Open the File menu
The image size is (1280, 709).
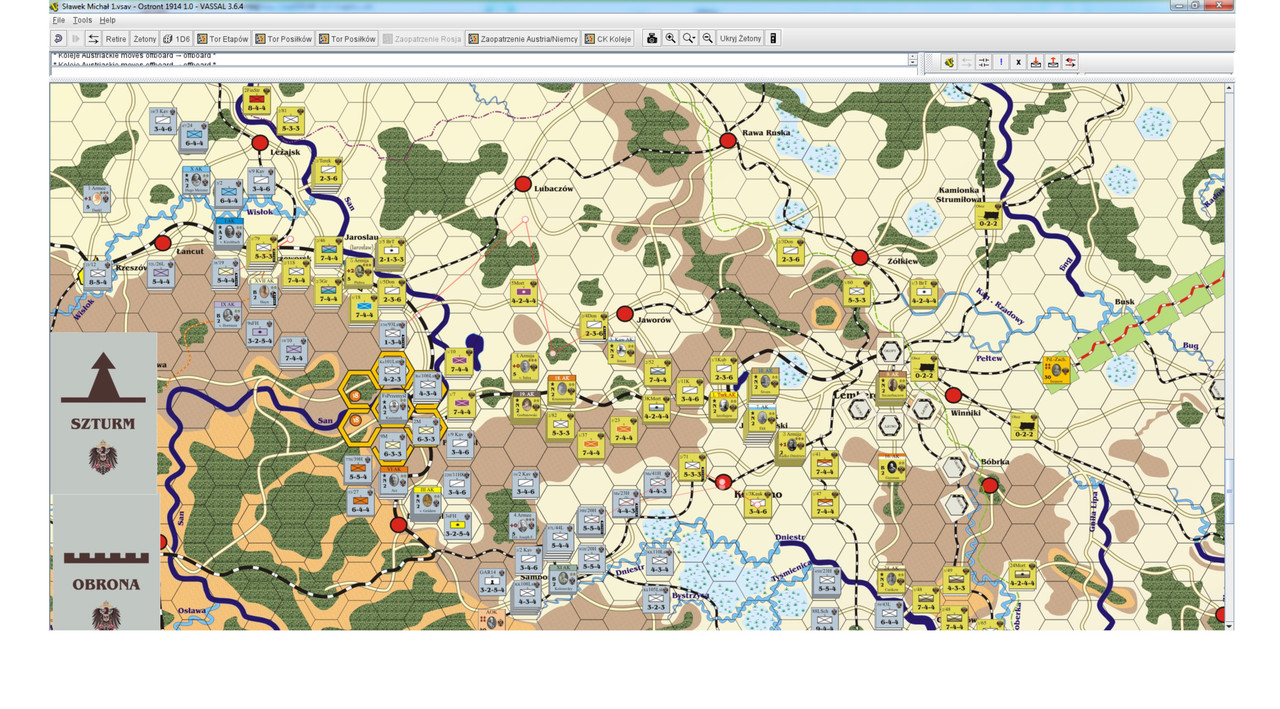click(59, 20)
